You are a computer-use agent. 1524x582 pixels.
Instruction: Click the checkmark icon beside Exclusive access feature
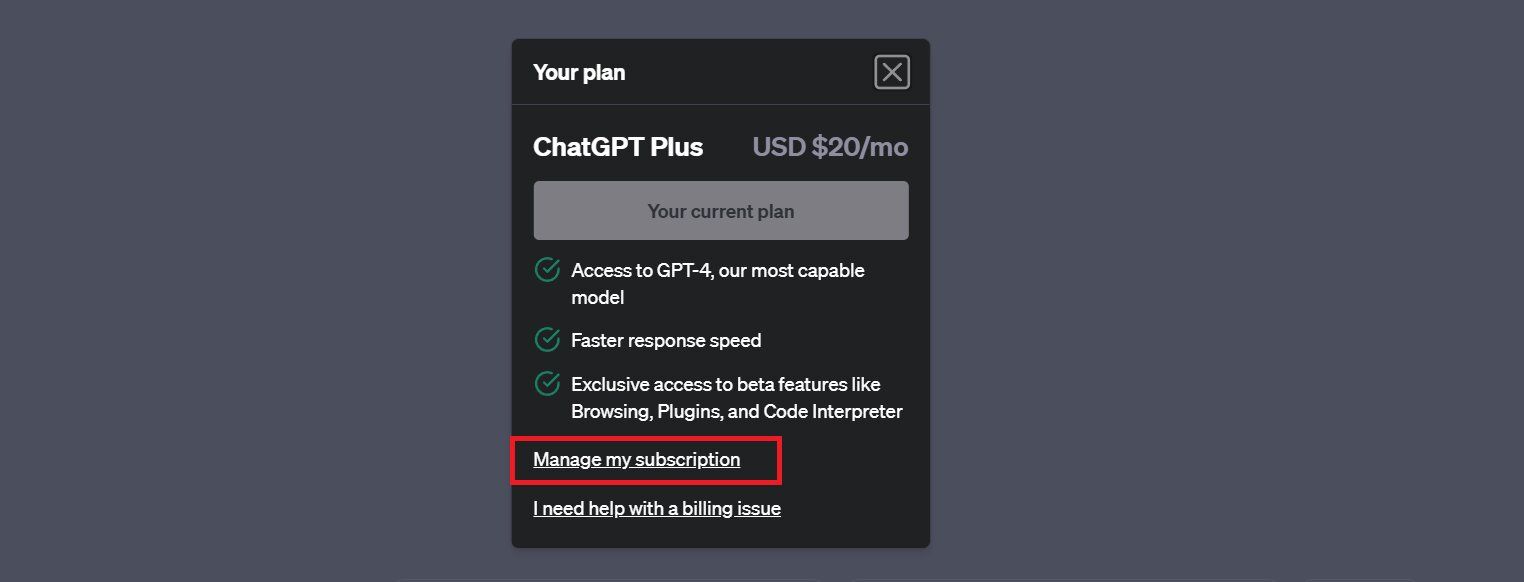[x=547, y=384]
